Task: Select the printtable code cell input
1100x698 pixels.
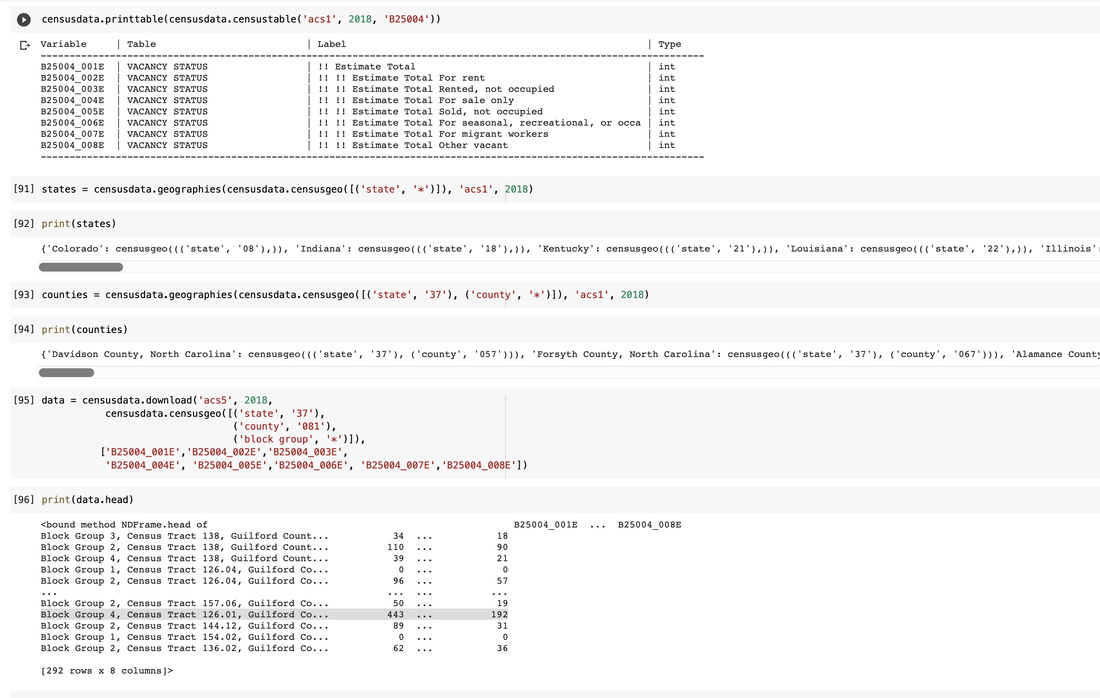Action: pyautogui.click(x=554, y=19)
